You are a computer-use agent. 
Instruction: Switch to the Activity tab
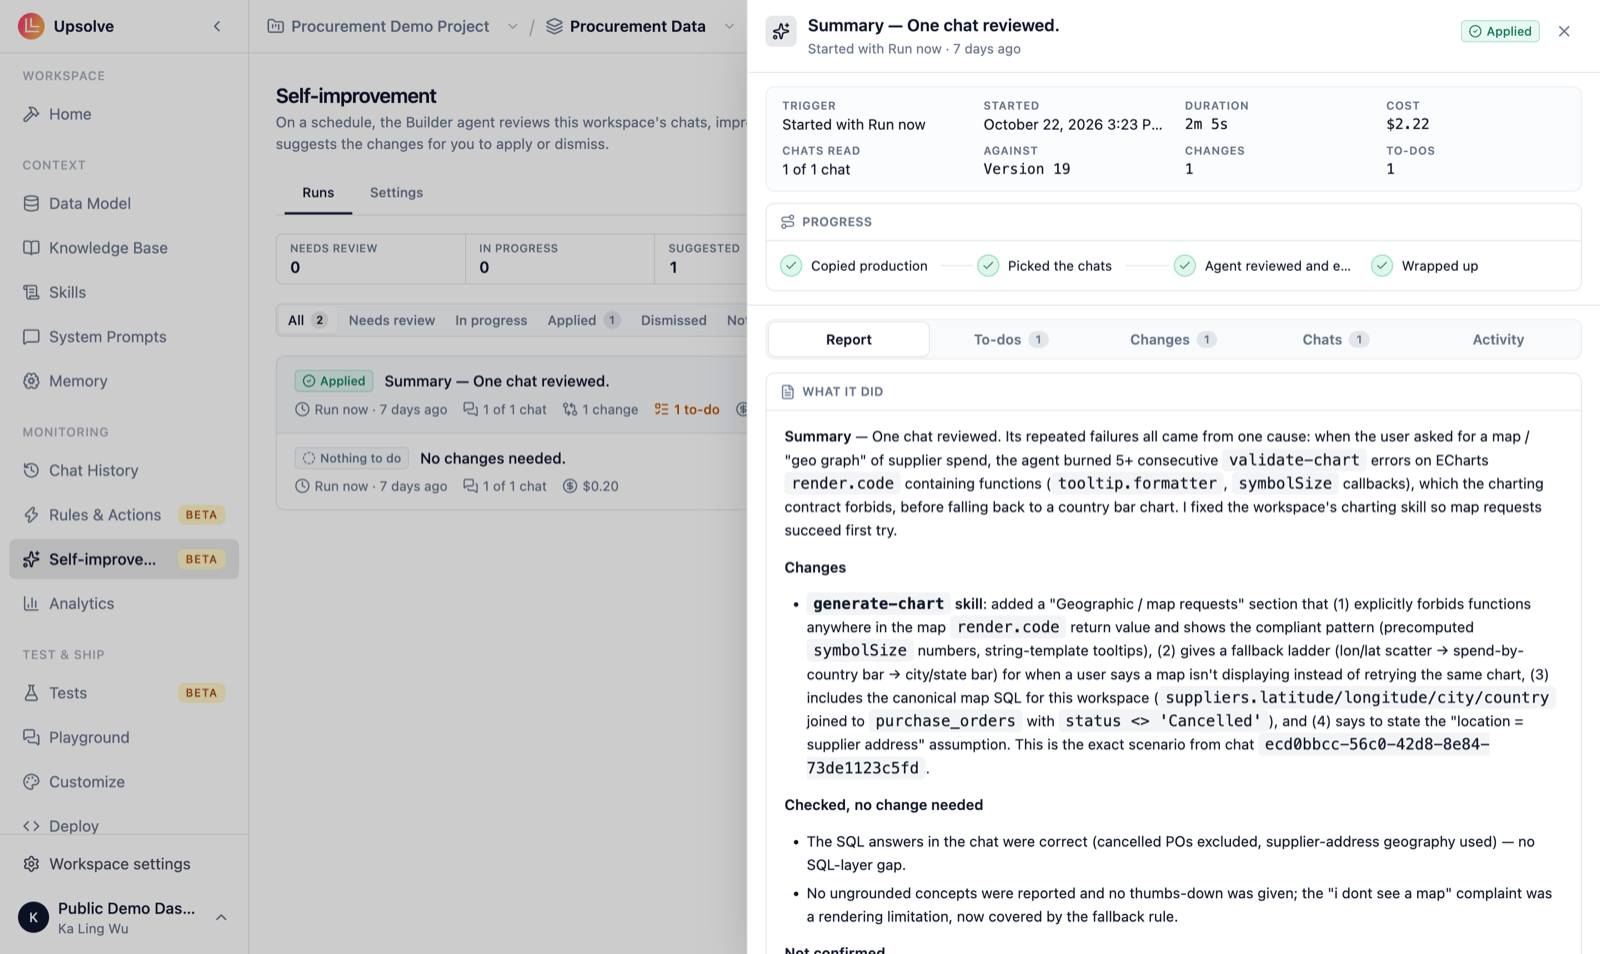tap(1498, 339)
